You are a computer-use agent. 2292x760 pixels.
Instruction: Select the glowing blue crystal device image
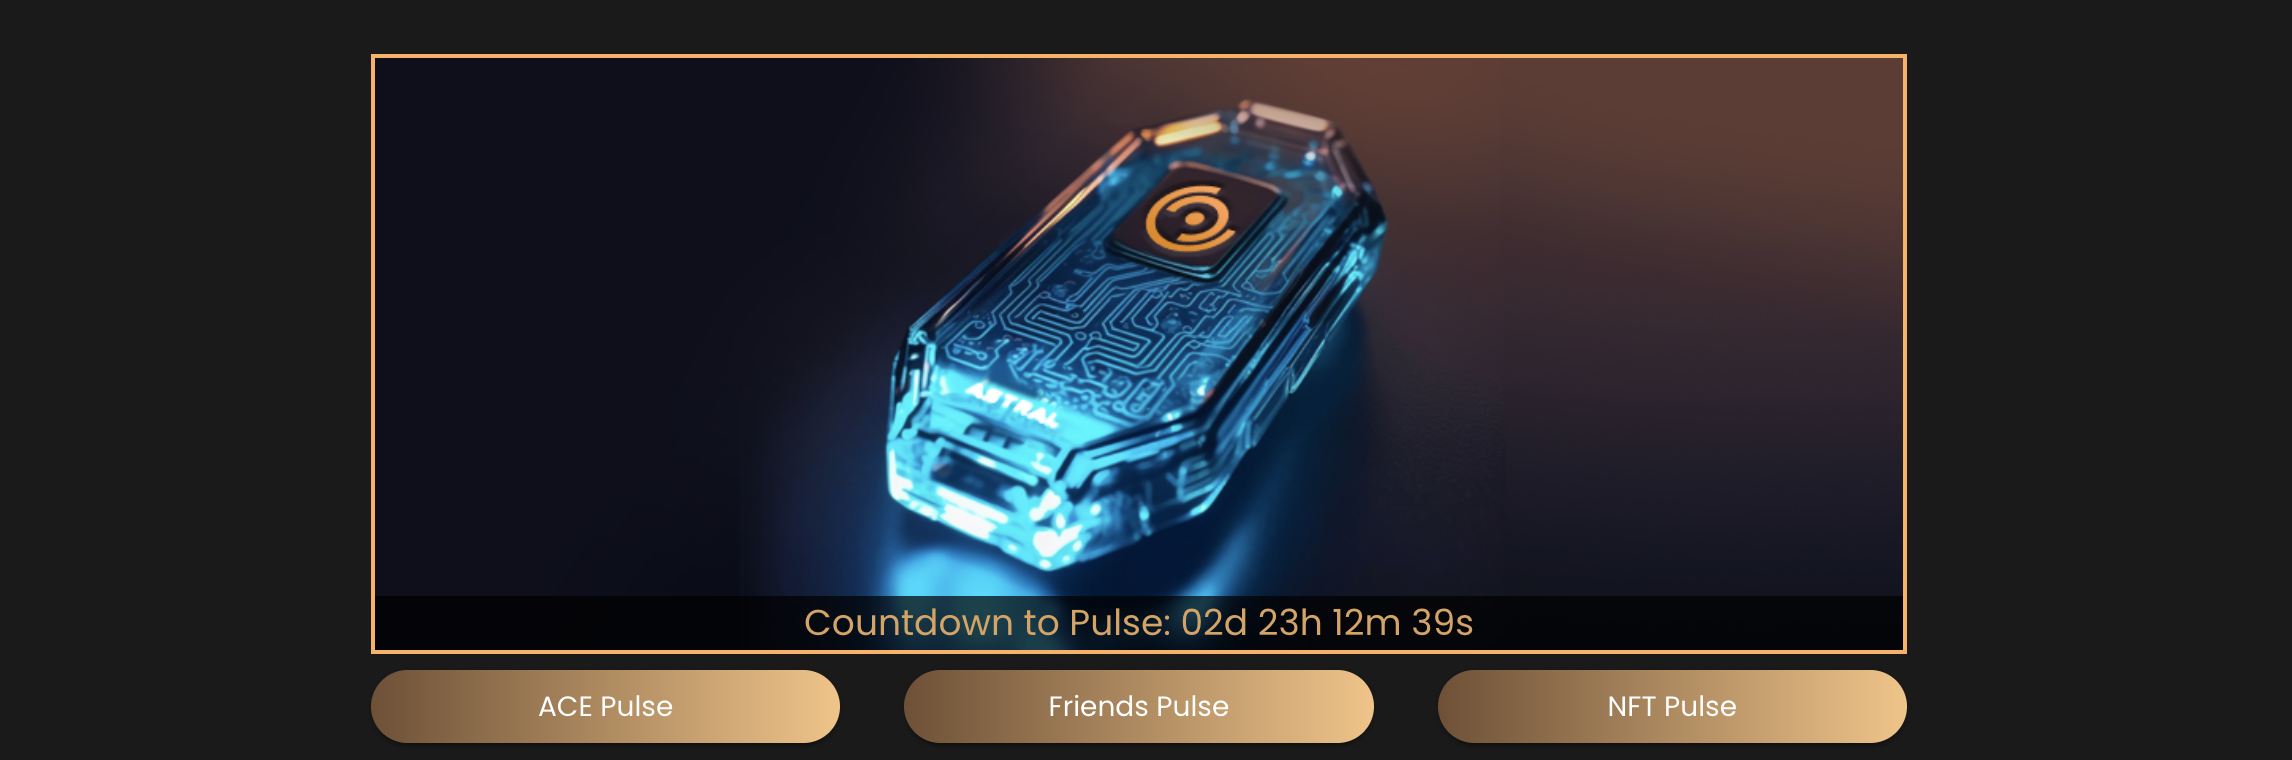pyautogui.click(x=1135, y=335)
